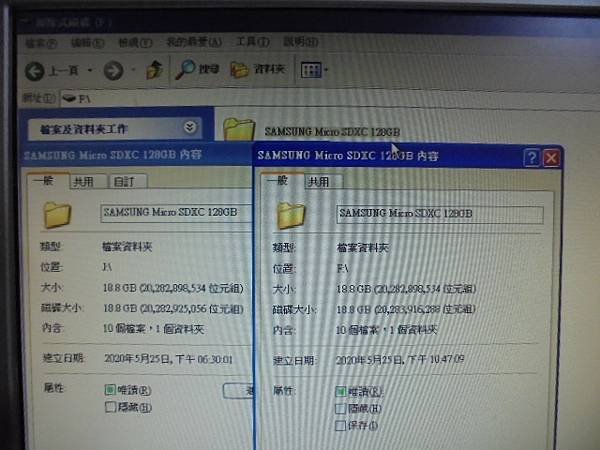
Task: Go back with the Back arrow icon
Action: point(34,71)
